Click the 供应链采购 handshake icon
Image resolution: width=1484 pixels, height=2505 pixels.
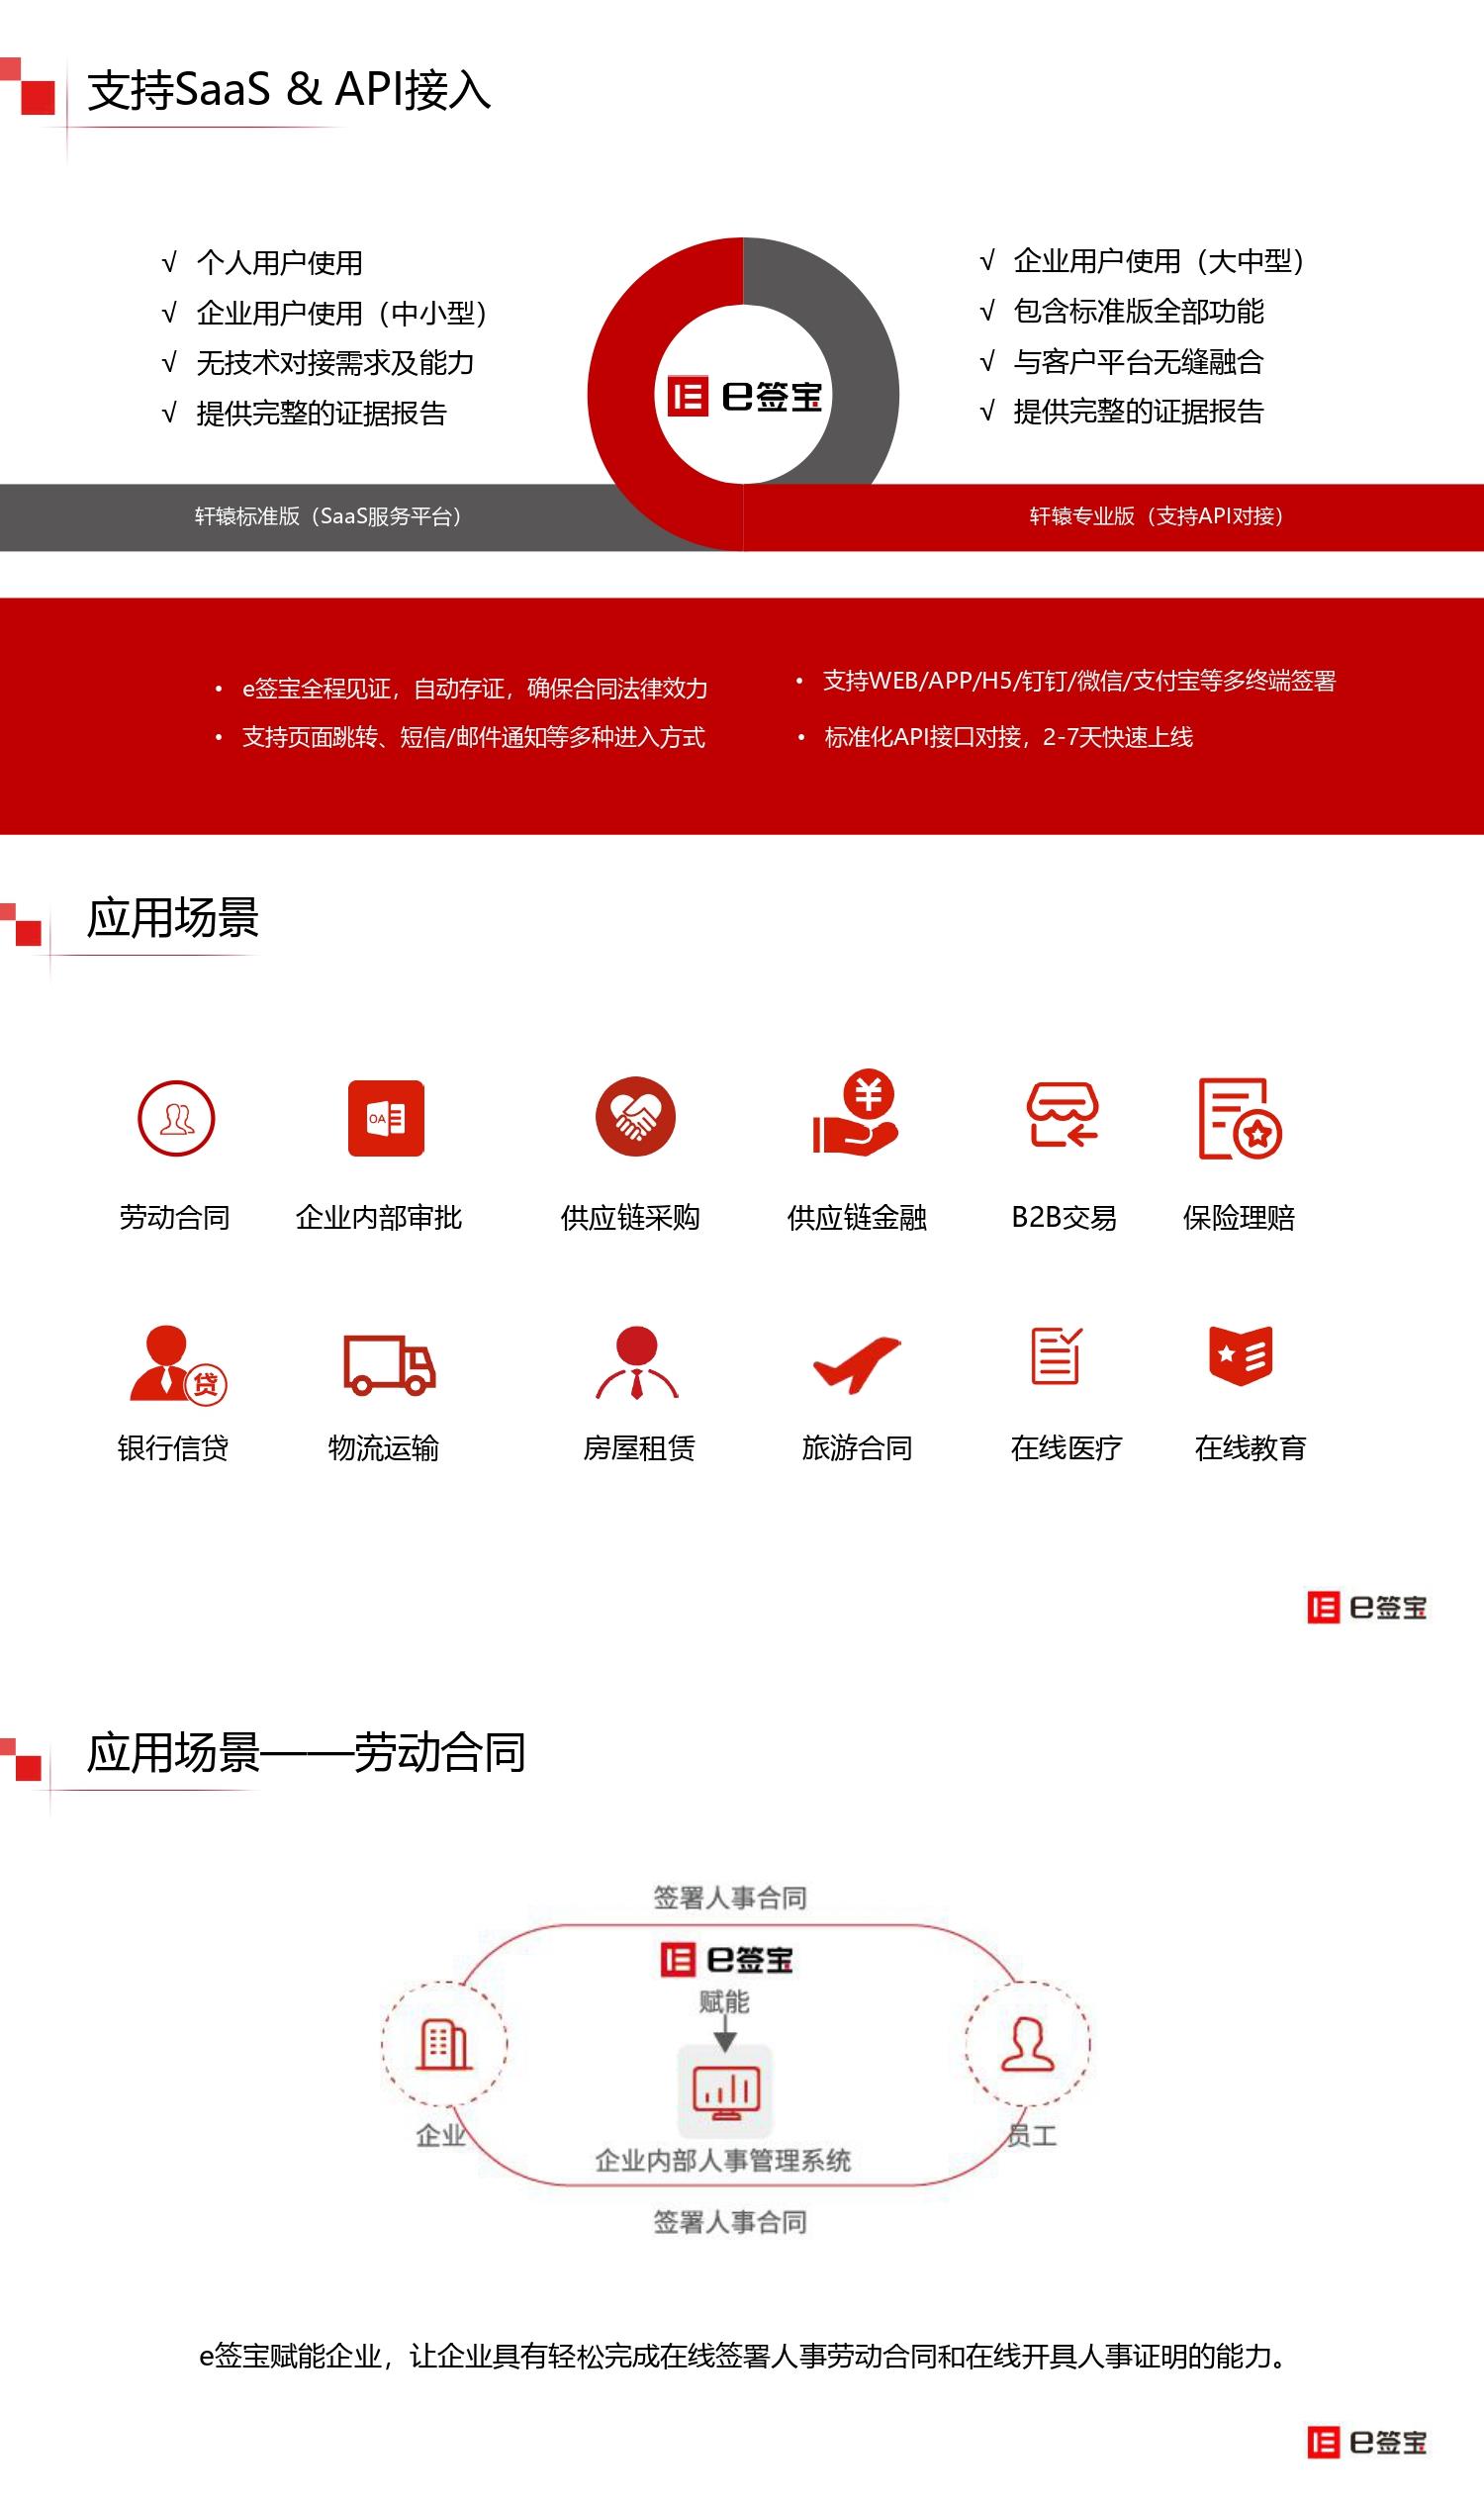(636, 1116)
